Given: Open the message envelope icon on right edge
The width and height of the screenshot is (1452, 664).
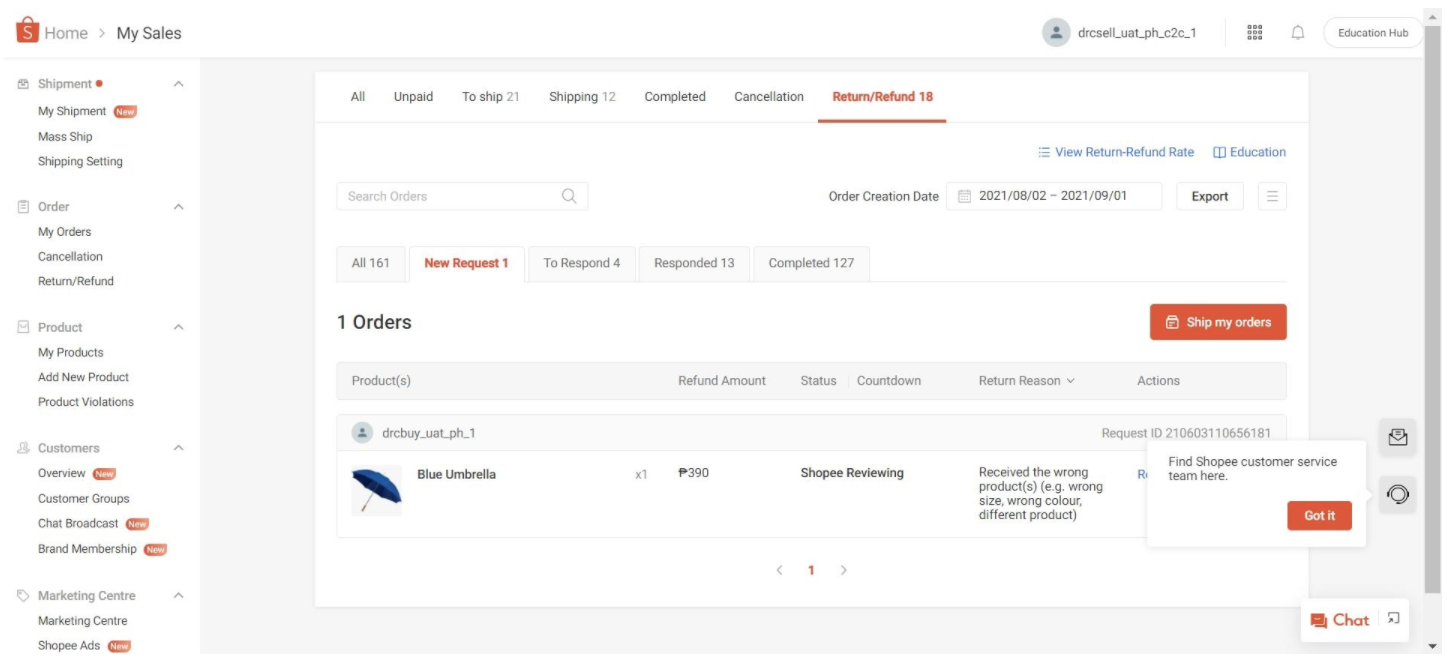Looking at the screenshot, I should coord(1397,436).
